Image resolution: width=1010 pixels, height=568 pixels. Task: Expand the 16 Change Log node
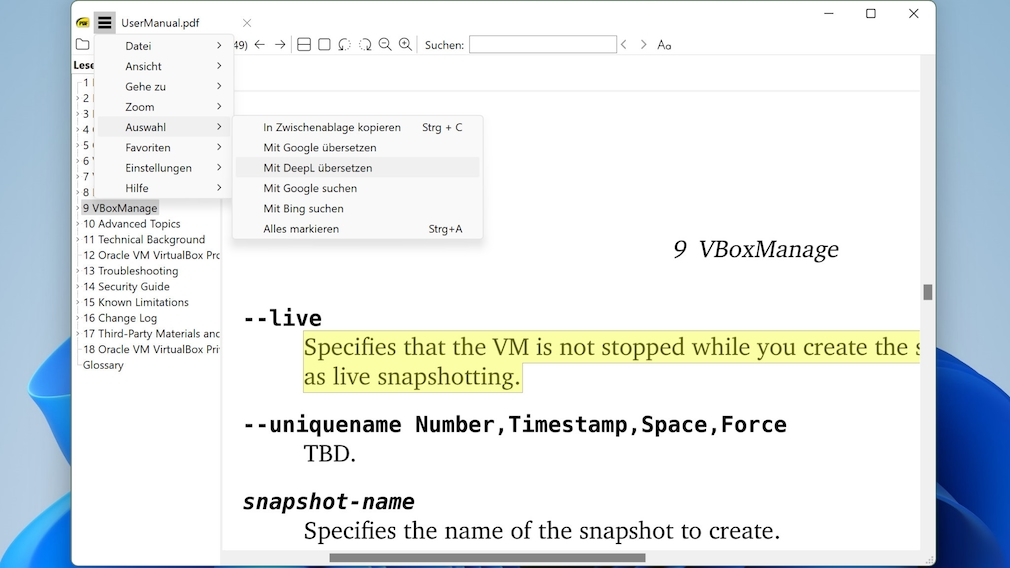tap(77, 318)
